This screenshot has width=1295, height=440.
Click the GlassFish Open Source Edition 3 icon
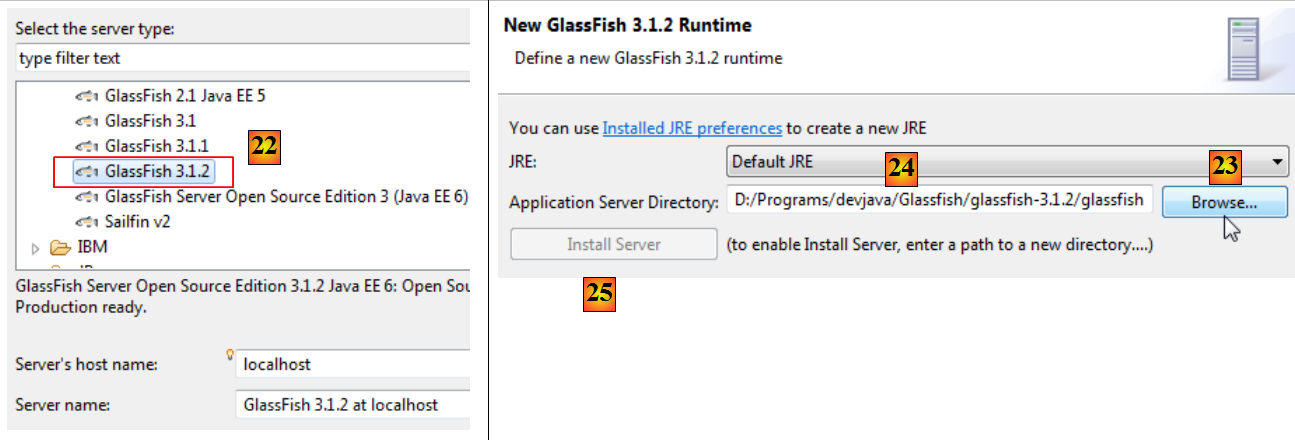tap(88, 197)
